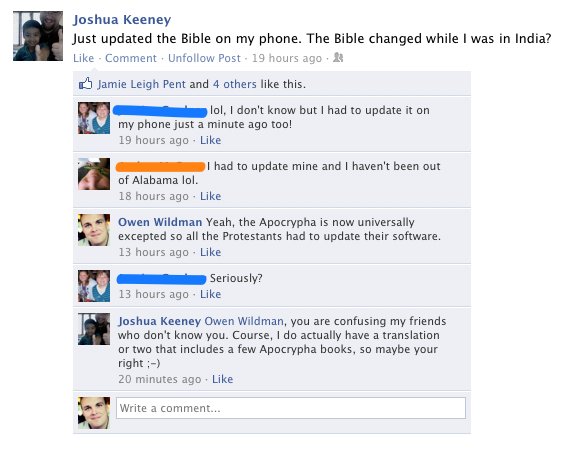Like the main Bible update post
571x466 pixels.
point(83,58)
